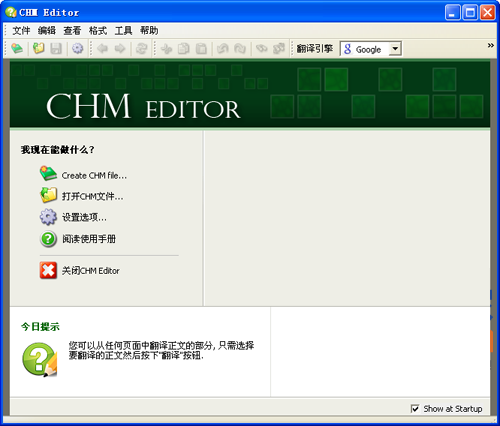Click the forward arrow toolbar icon

click(120, 49)
